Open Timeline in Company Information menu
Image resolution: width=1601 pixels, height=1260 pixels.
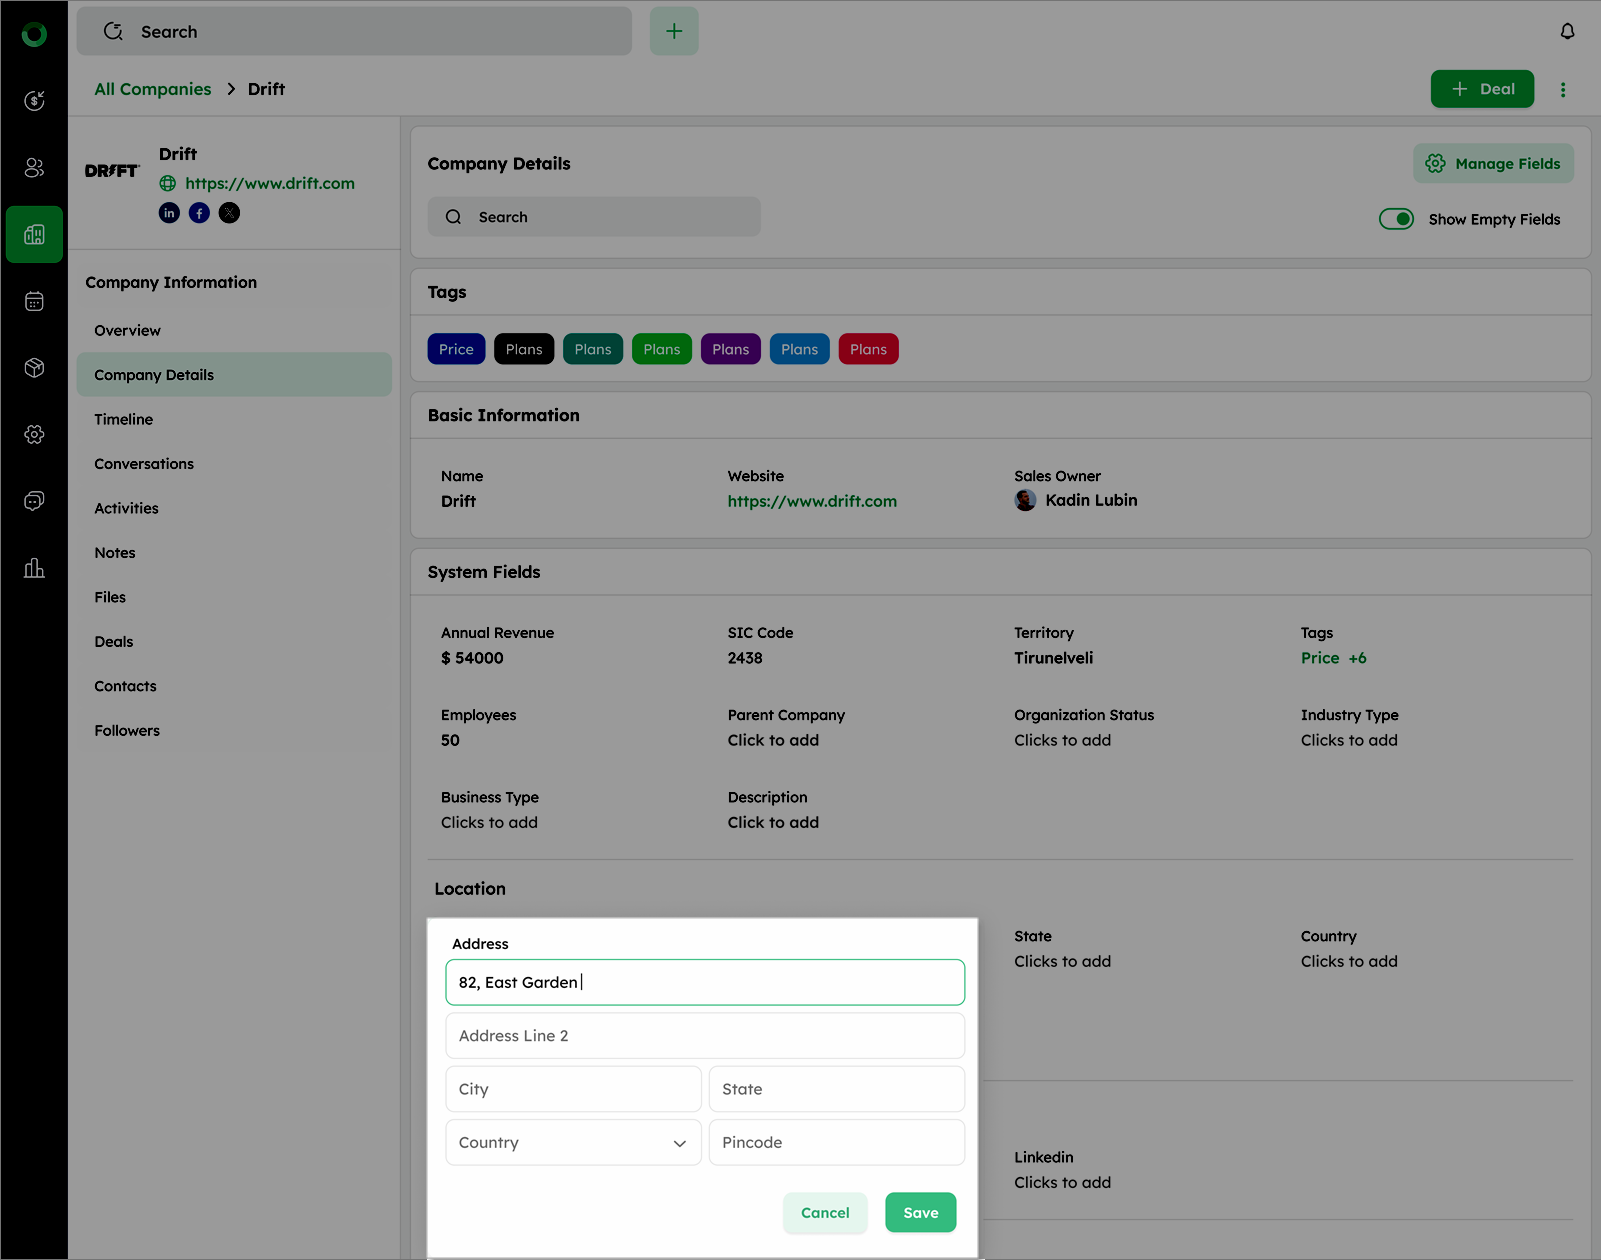click(124, 419)
